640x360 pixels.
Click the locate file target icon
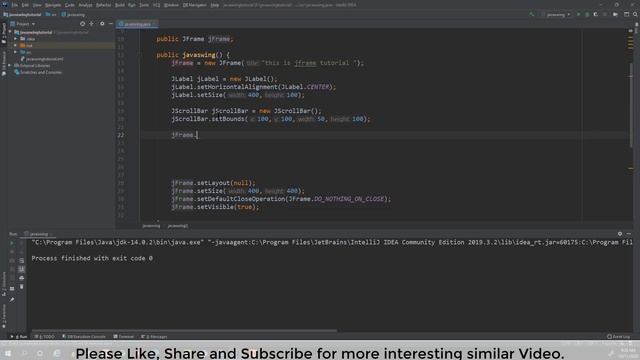82,24
